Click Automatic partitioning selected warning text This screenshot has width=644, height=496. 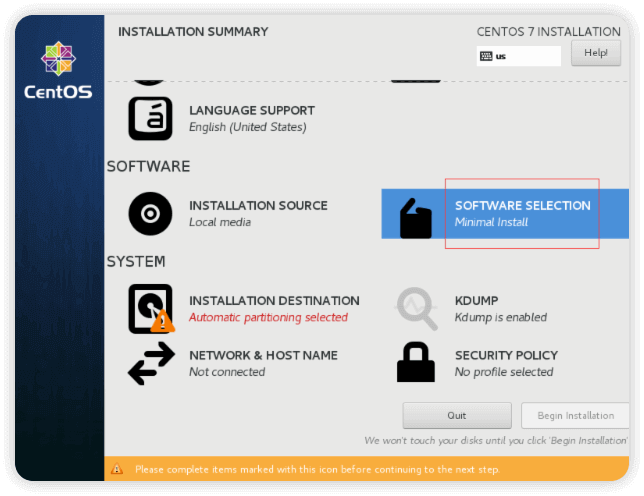(268, 317)
